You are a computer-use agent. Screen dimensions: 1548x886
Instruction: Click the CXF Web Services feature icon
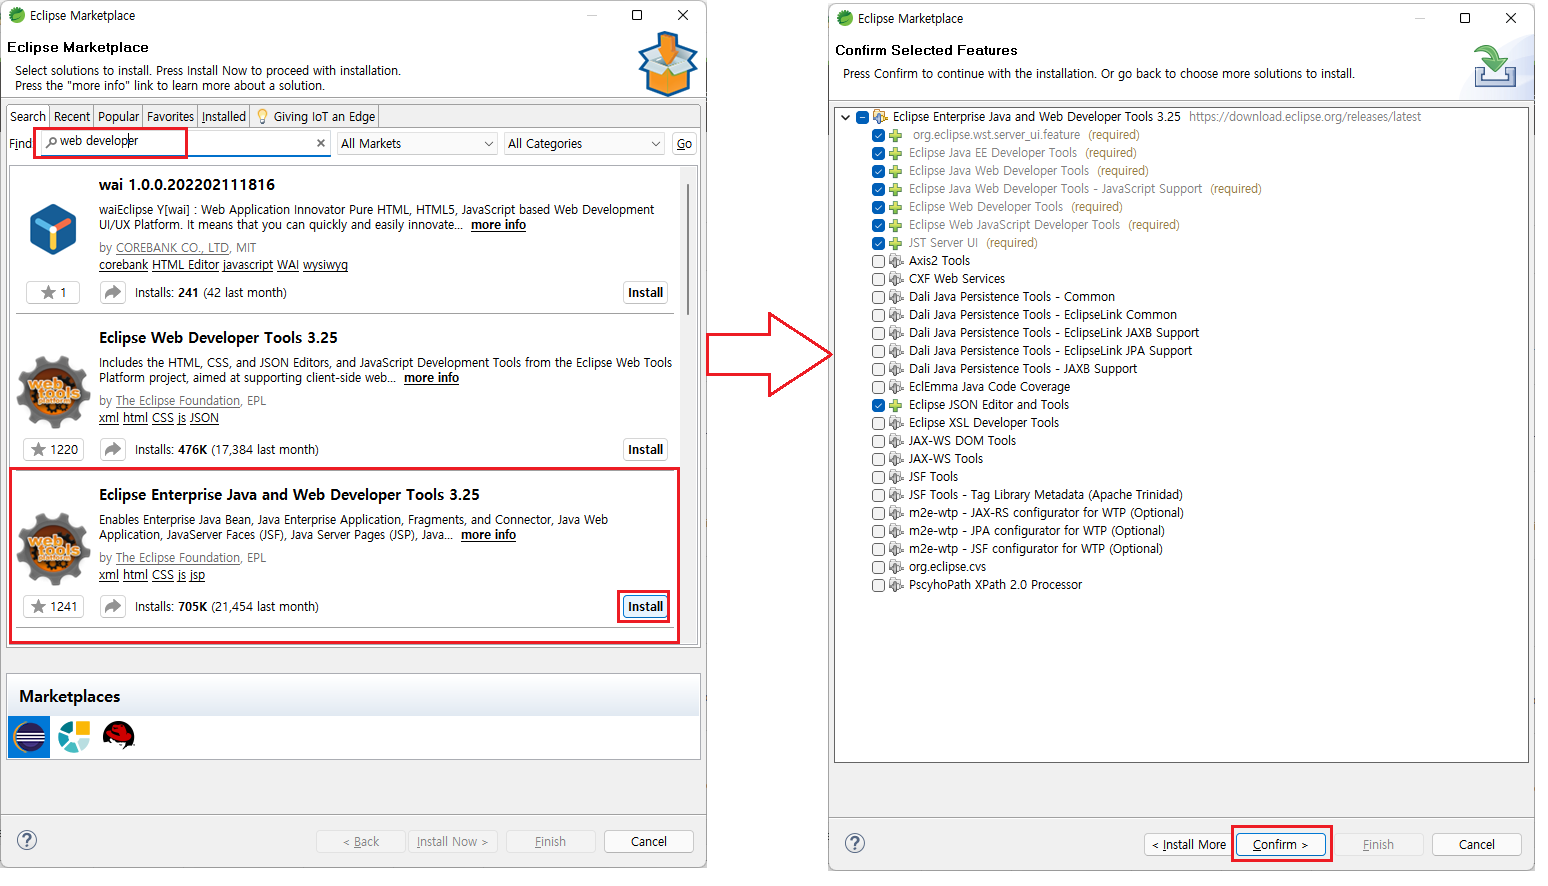tap(896, 279)
